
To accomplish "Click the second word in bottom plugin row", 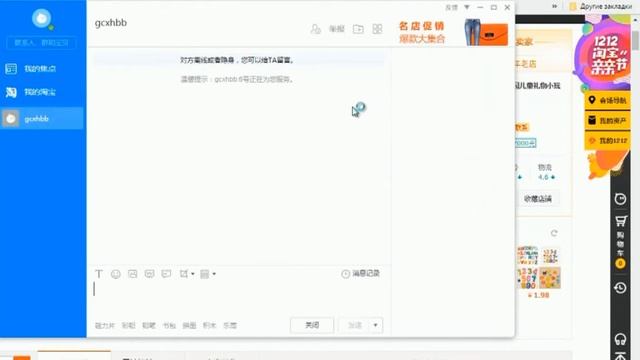I will tap(129, 325).
